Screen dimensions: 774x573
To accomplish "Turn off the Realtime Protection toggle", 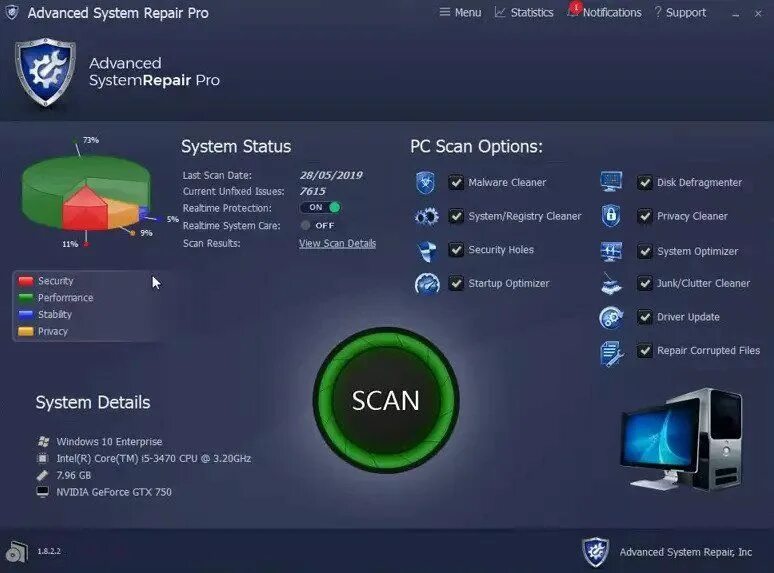I will pos(320,207).
